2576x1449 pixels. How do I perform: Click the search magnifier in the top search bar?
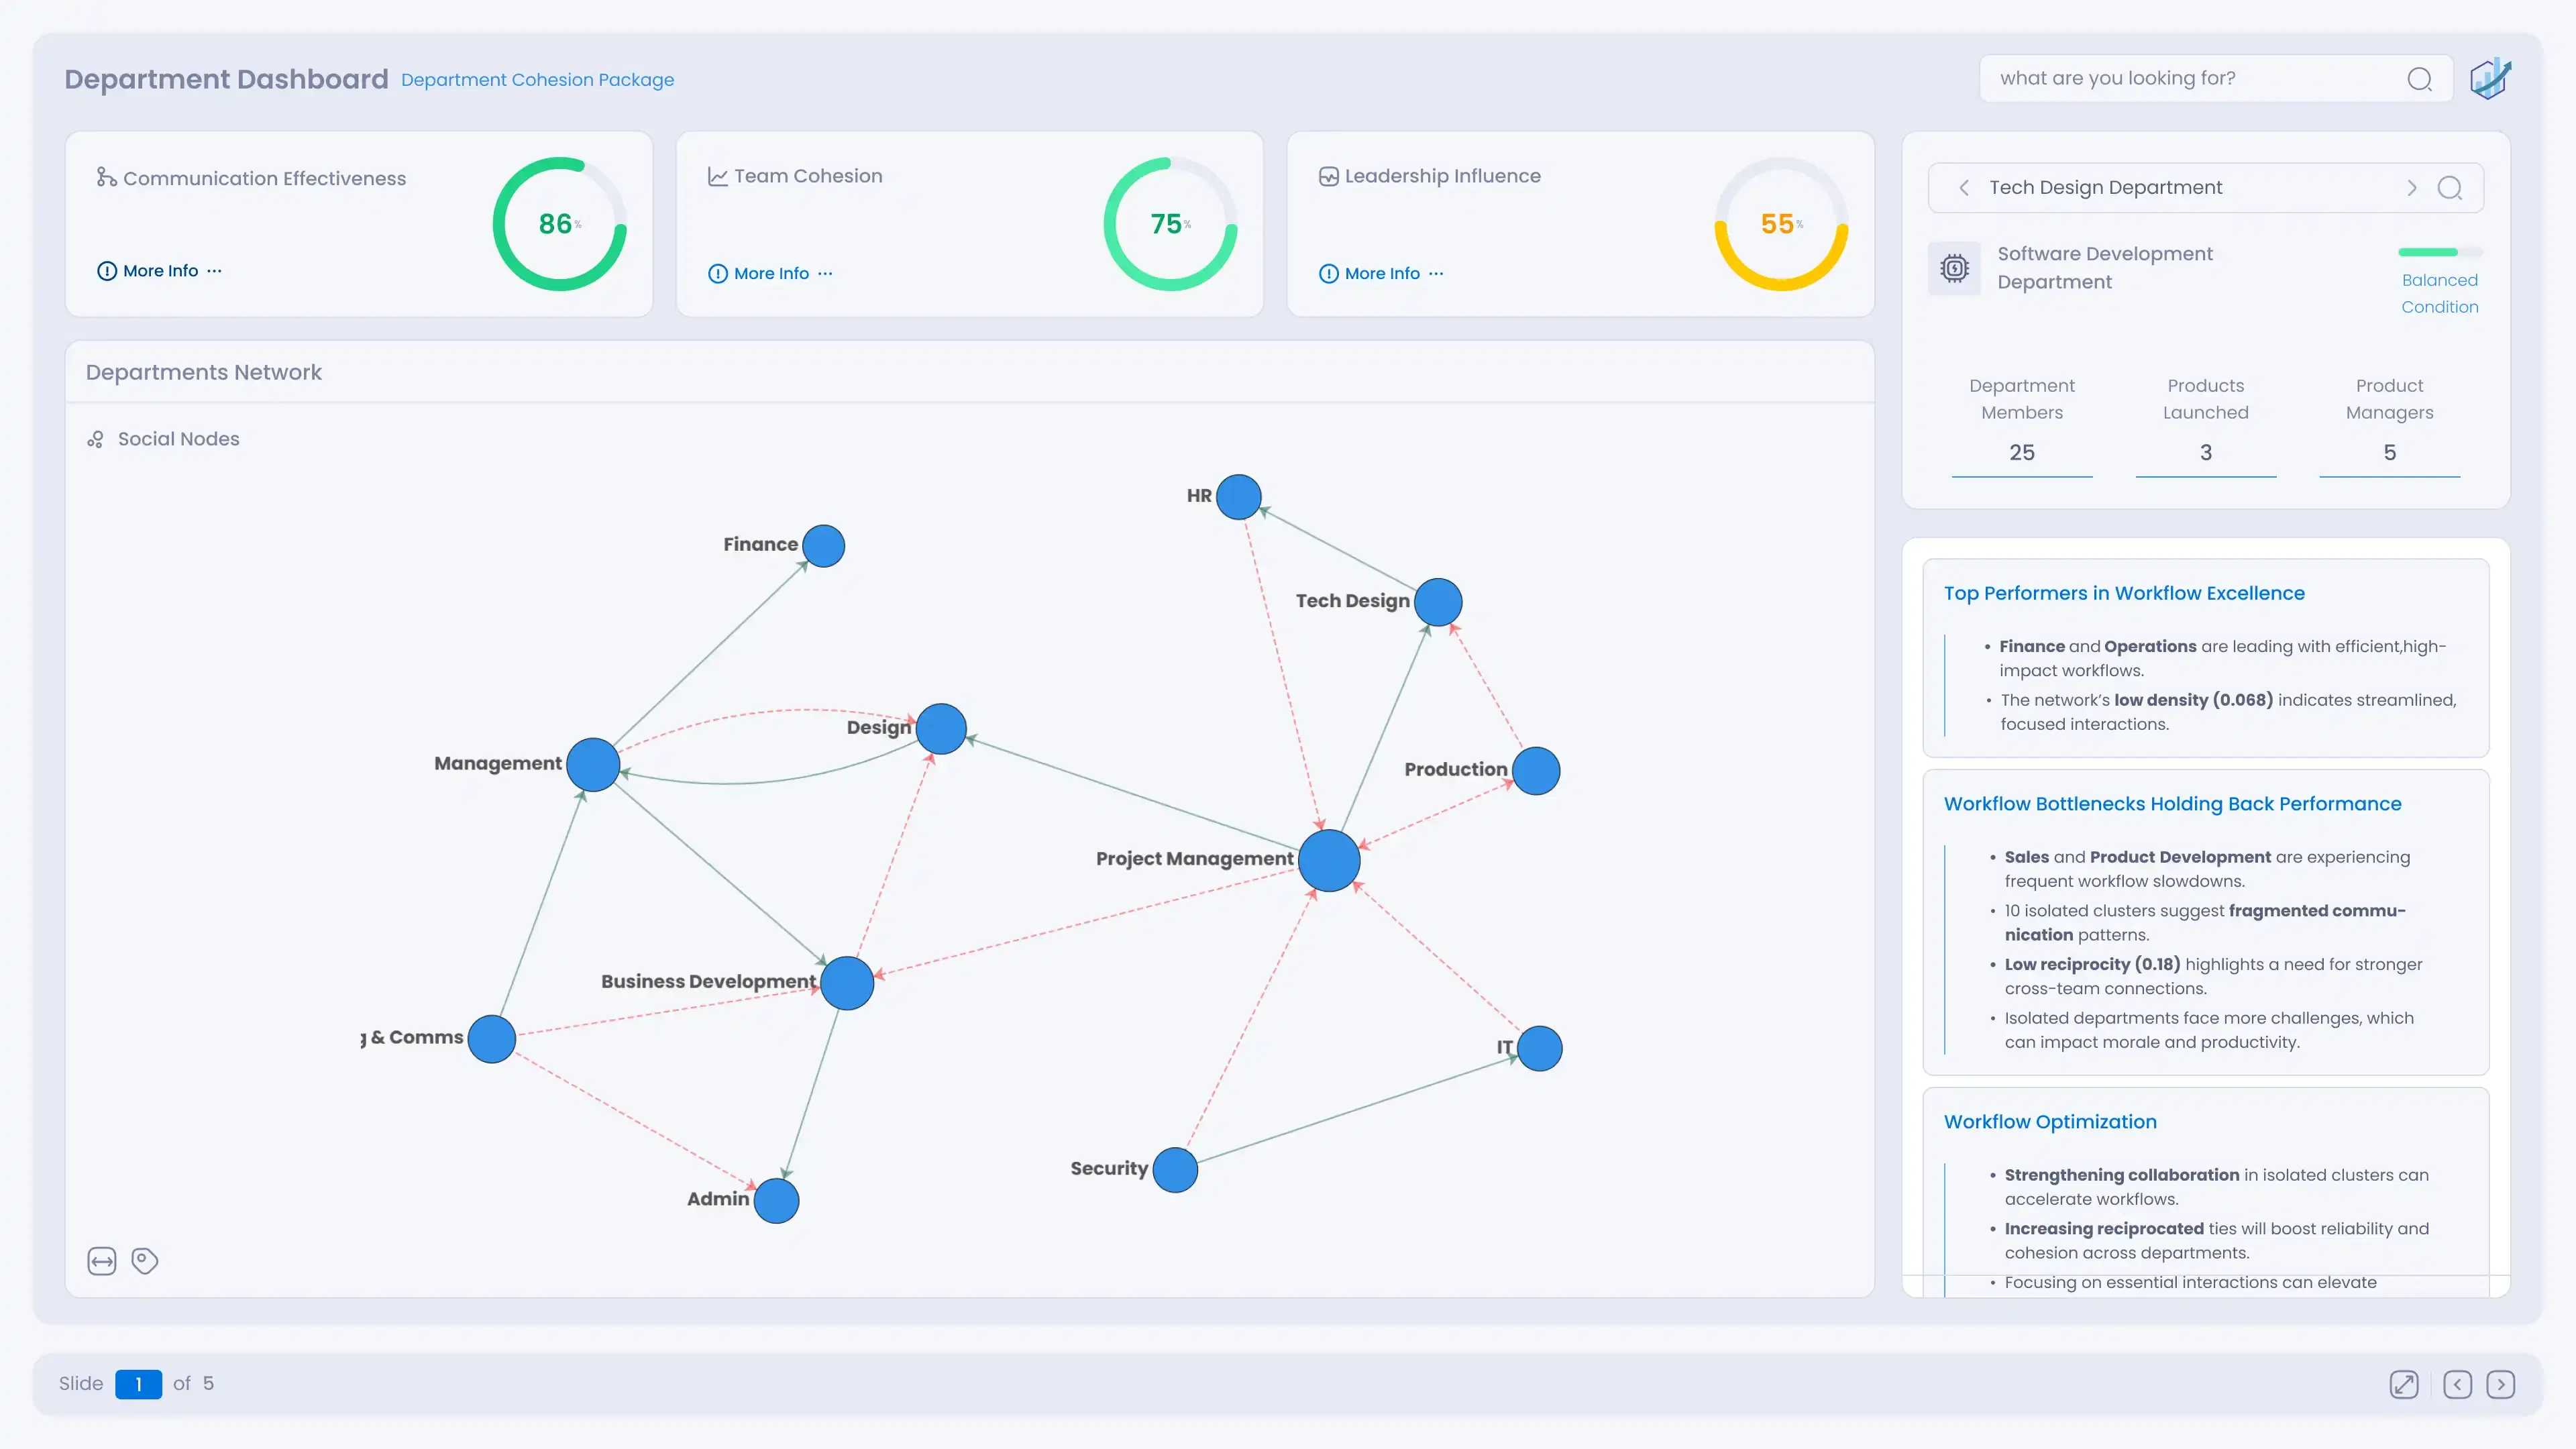click(x=2419, y=79)
